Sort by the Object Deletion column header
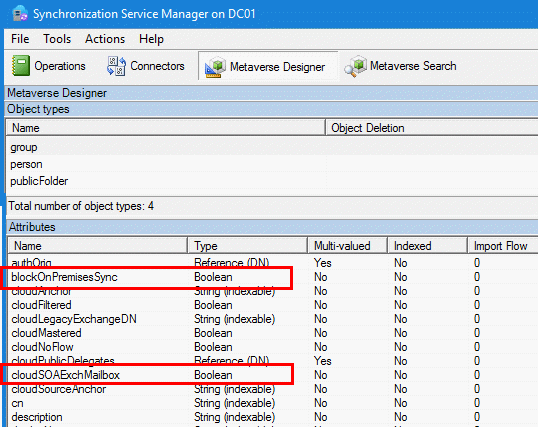 [x=432, y=128]
